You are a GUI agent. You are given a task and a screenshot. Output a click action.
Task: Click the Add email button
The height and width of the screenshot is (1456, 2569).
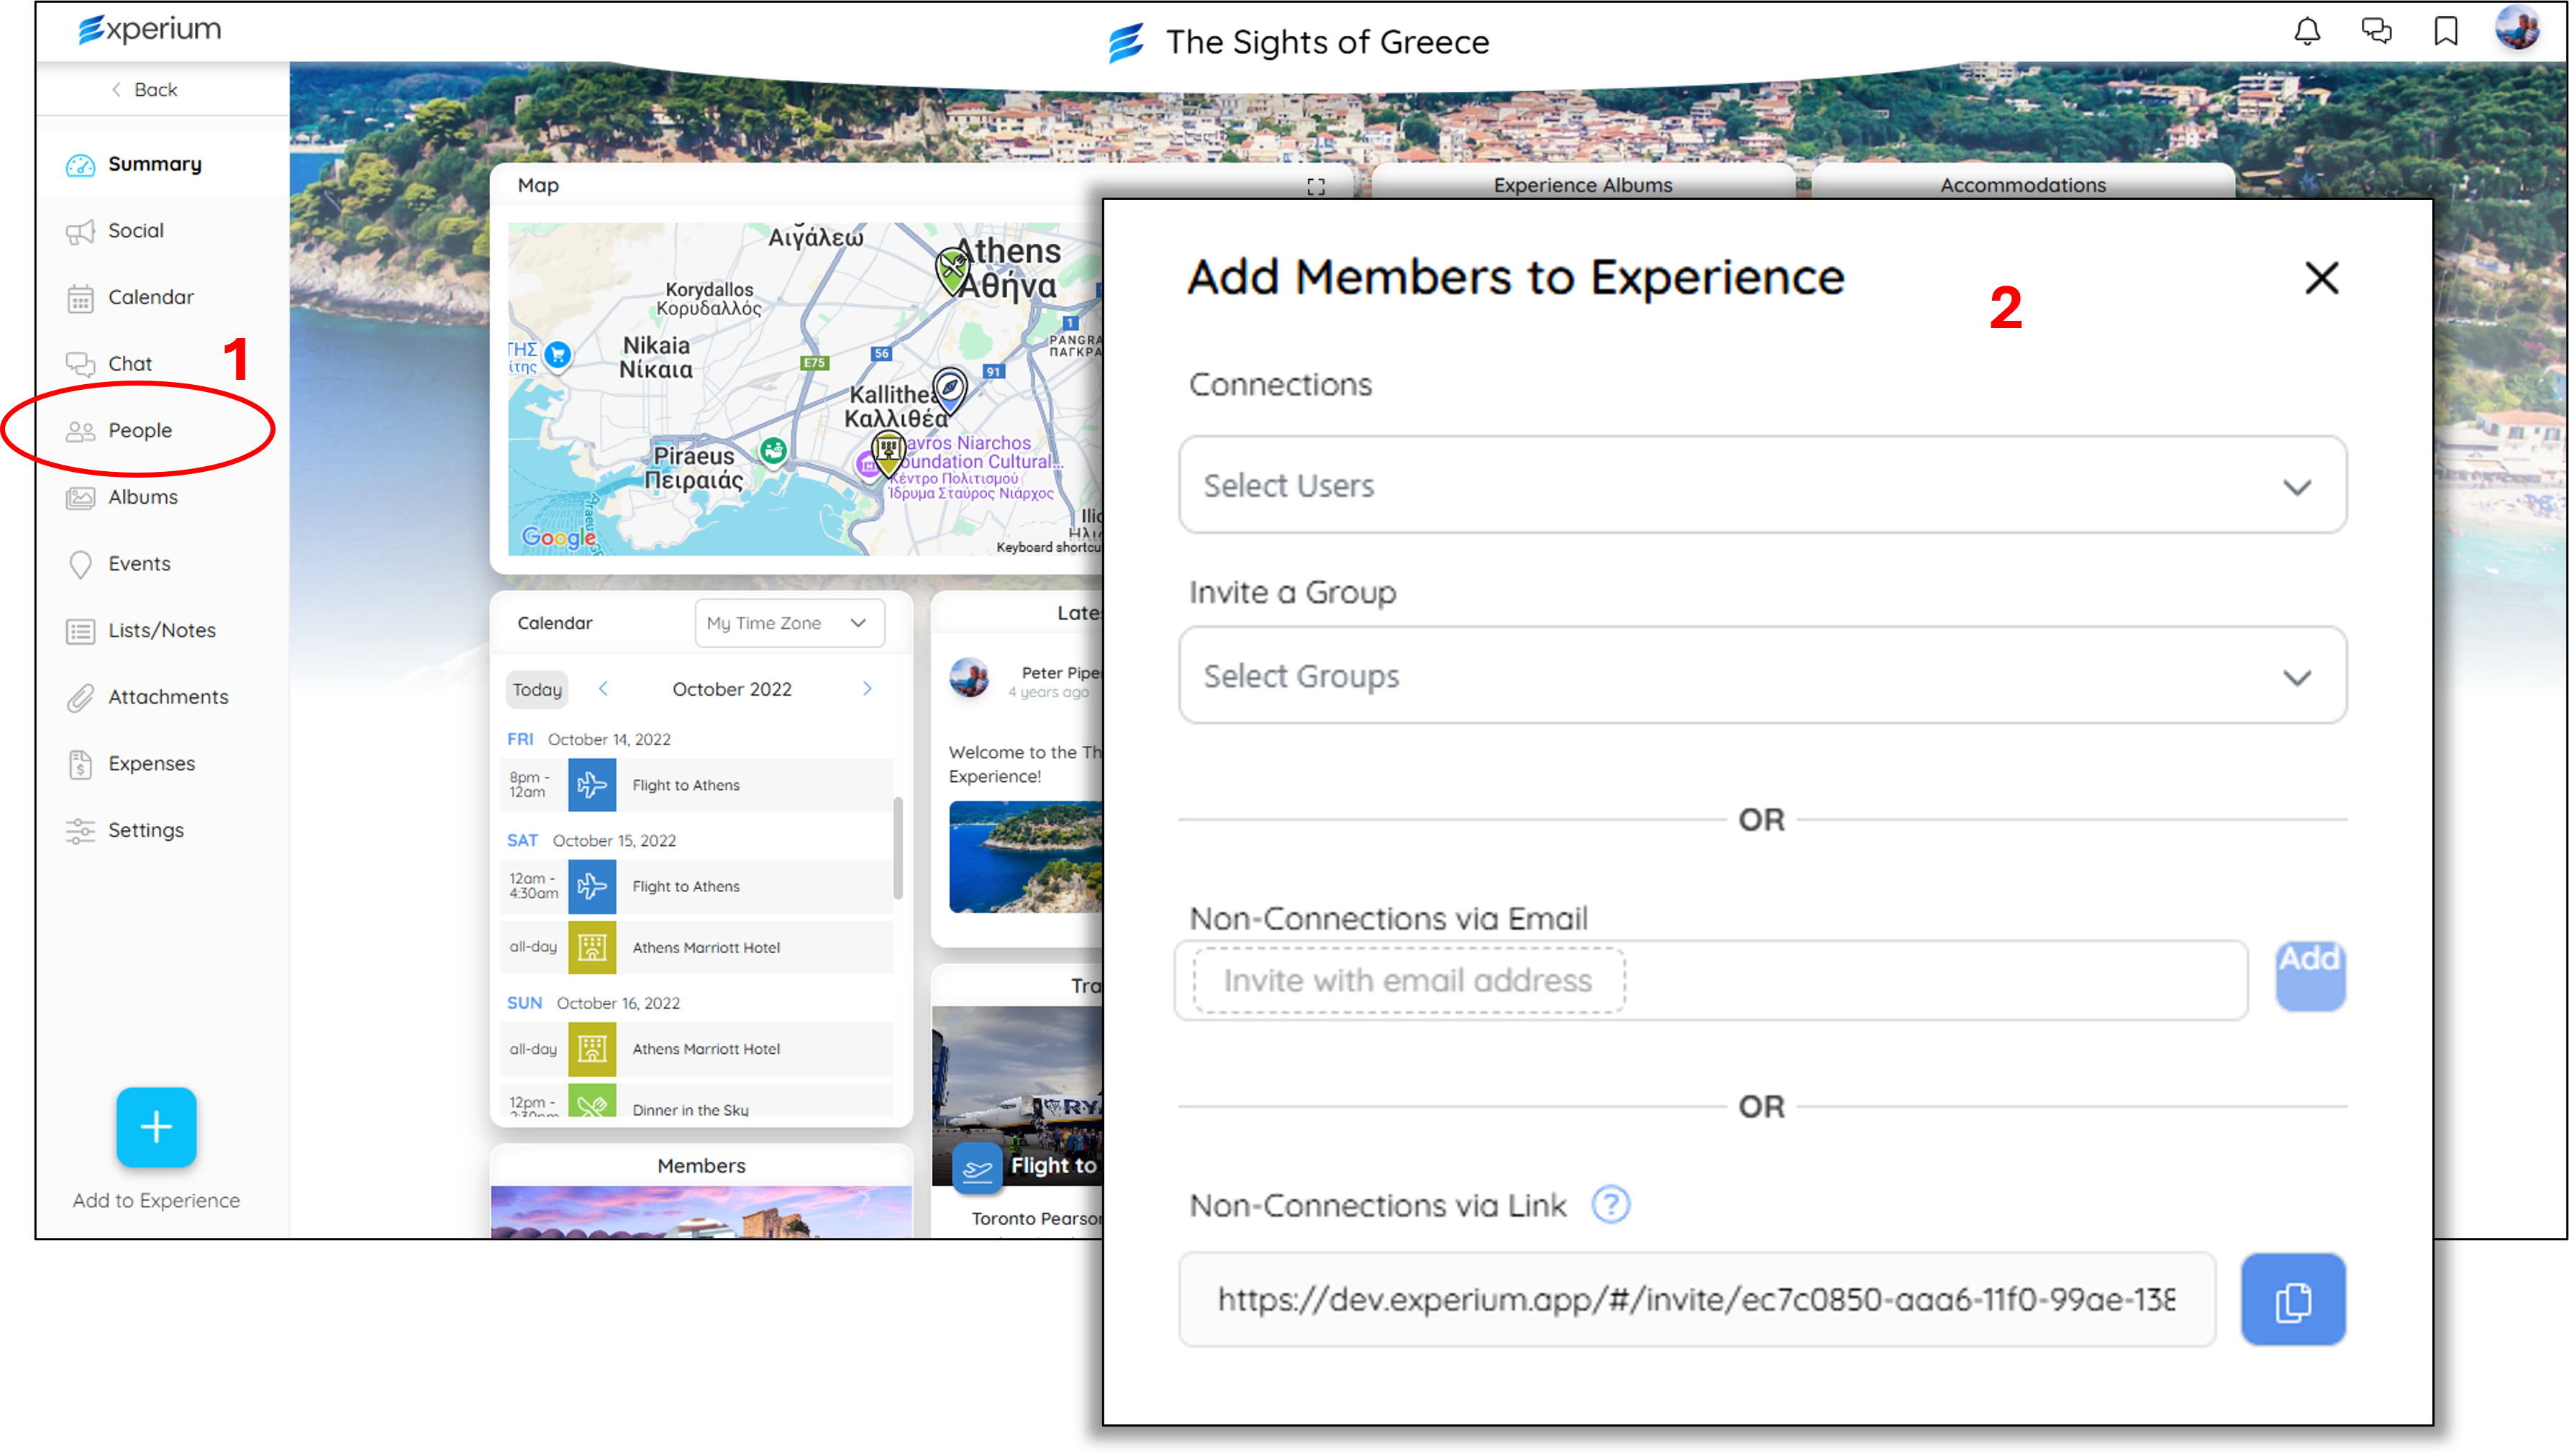click(x=2309, y=975)
